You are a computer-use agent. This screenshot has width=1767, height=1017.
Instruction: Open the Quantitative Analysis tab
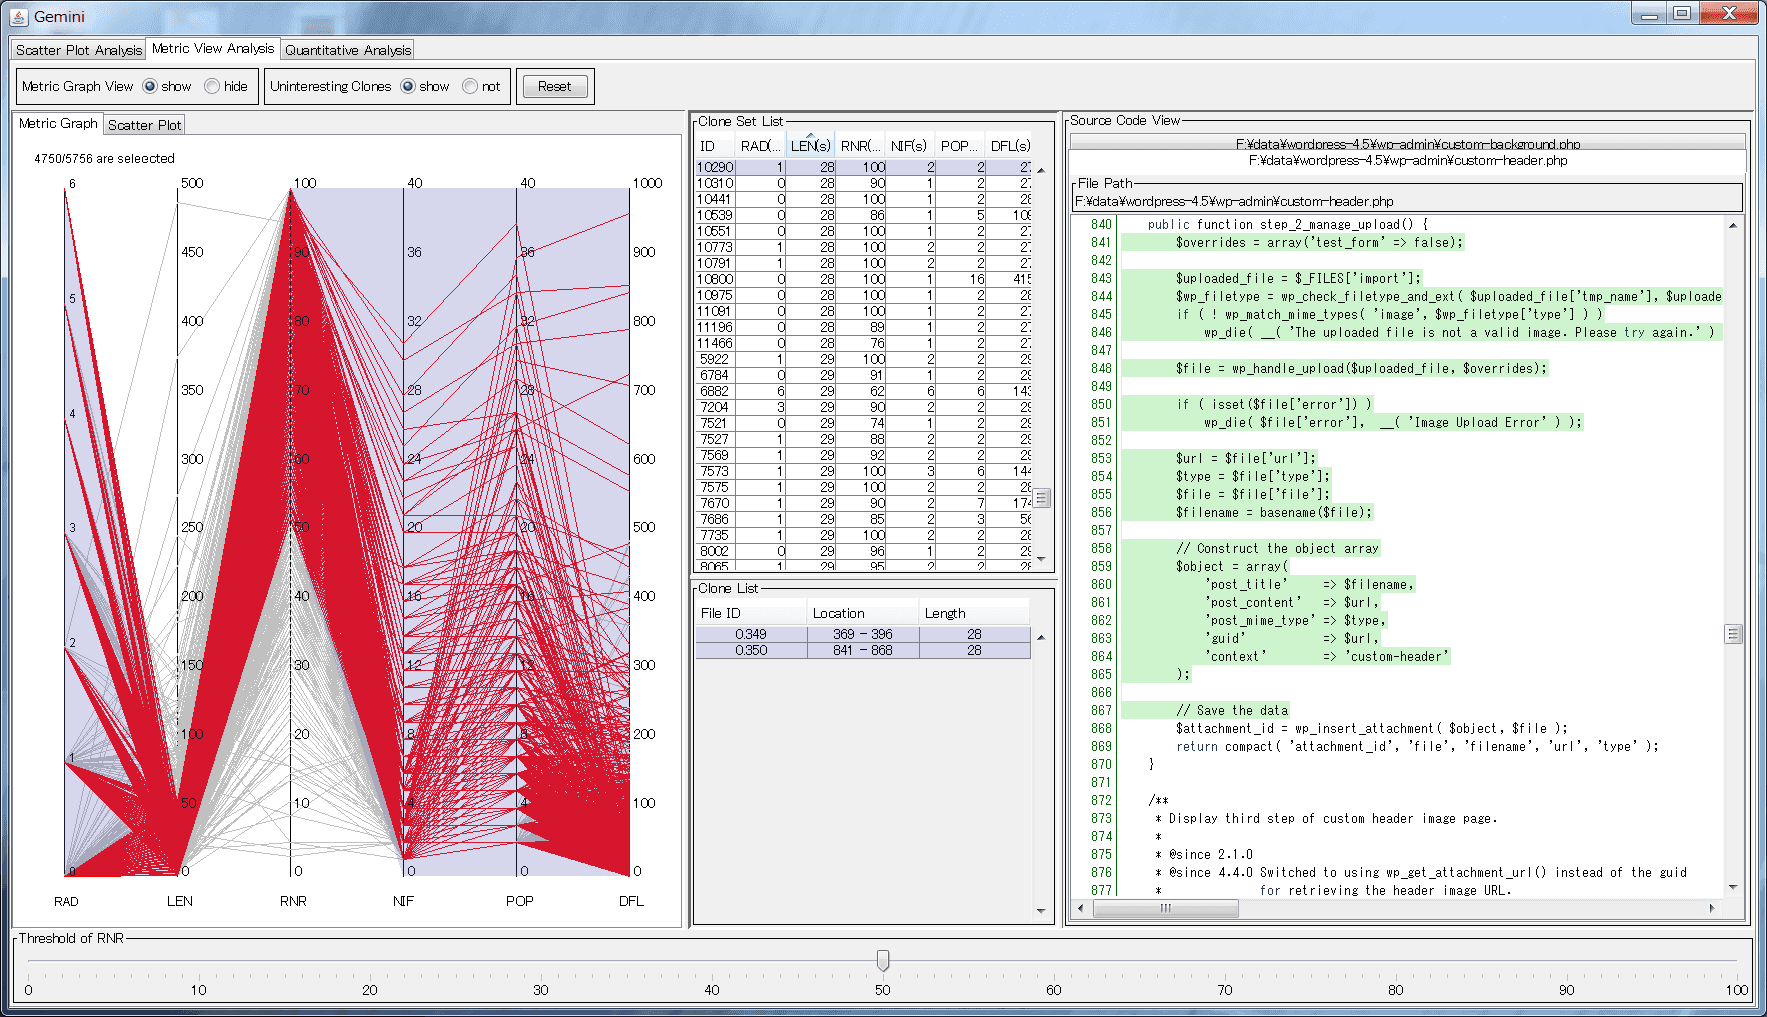(348, 50)
